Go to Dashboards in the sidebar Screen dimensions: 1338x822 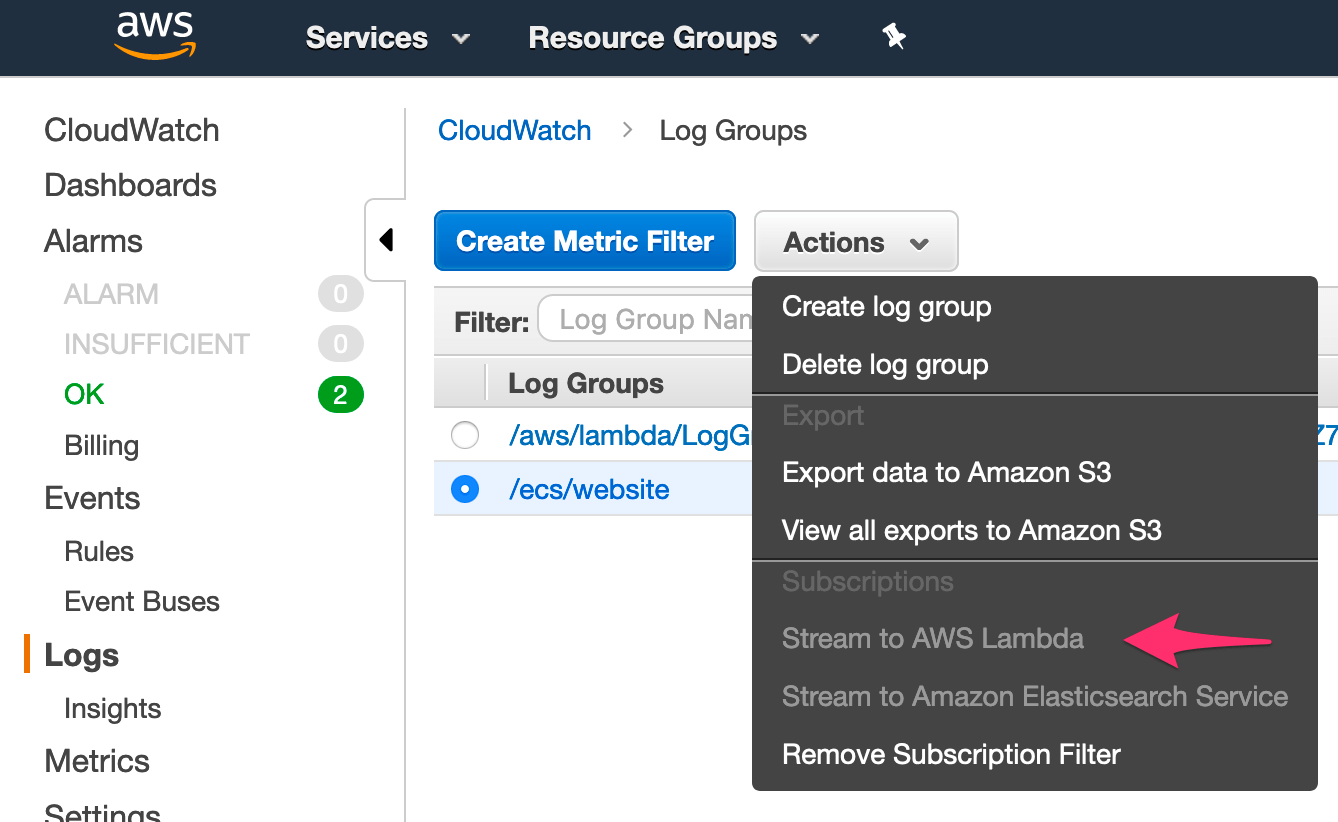(x=130, y=185)
